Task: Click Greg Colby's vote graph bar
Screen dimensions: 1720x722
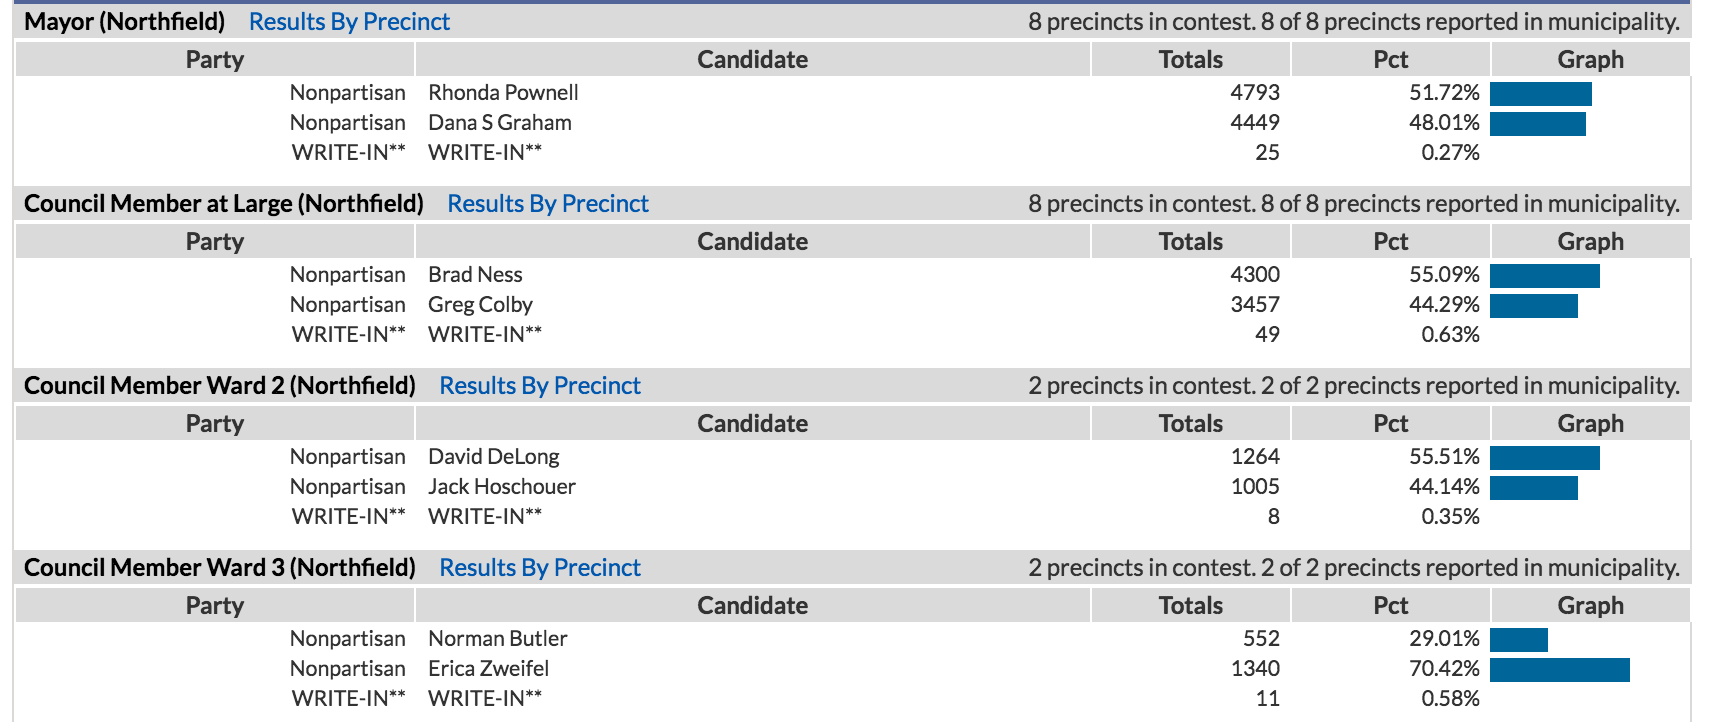Action: pyautogui.click(x=1533, y=306)
